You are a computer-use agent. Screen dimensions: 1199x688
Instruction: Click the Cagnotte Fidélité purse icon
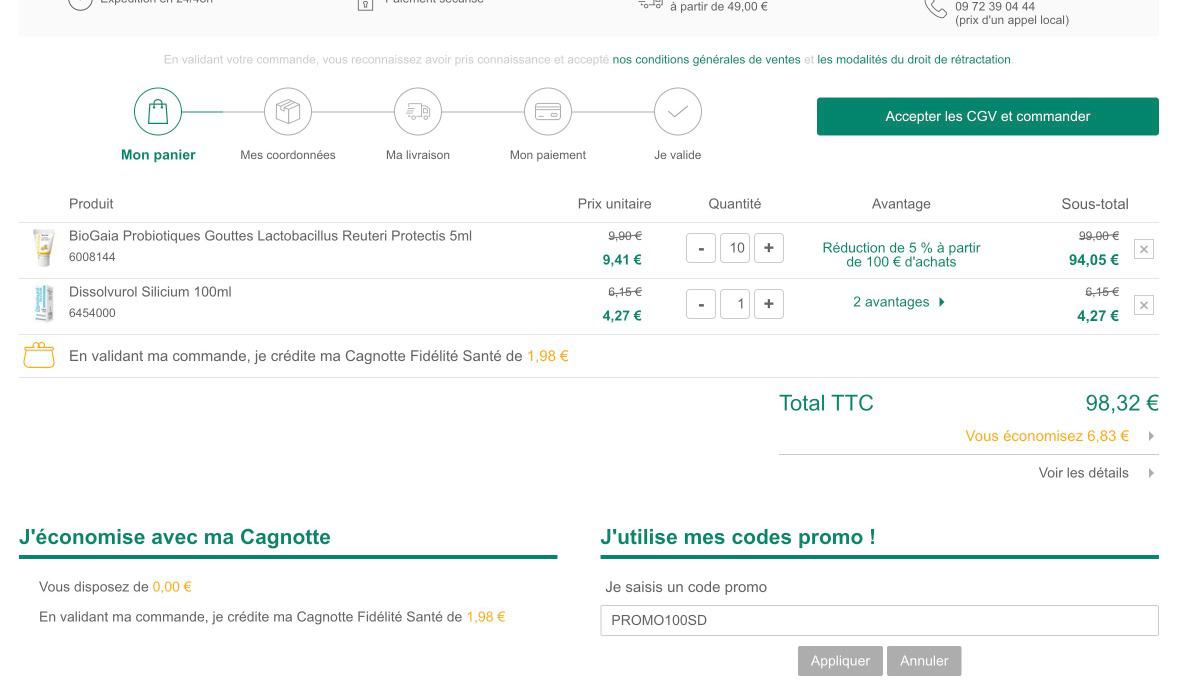click(x=39, y=356)
